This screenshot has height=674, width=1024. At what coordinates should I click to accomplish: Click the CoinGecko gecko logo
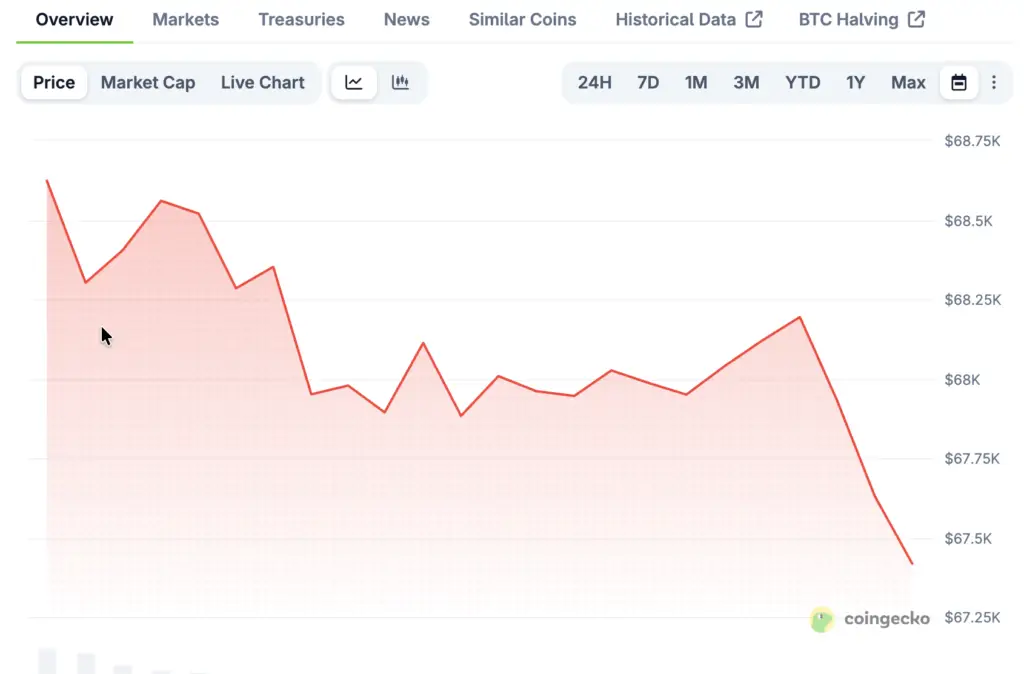pyautogui.click(x=822, y=619)
